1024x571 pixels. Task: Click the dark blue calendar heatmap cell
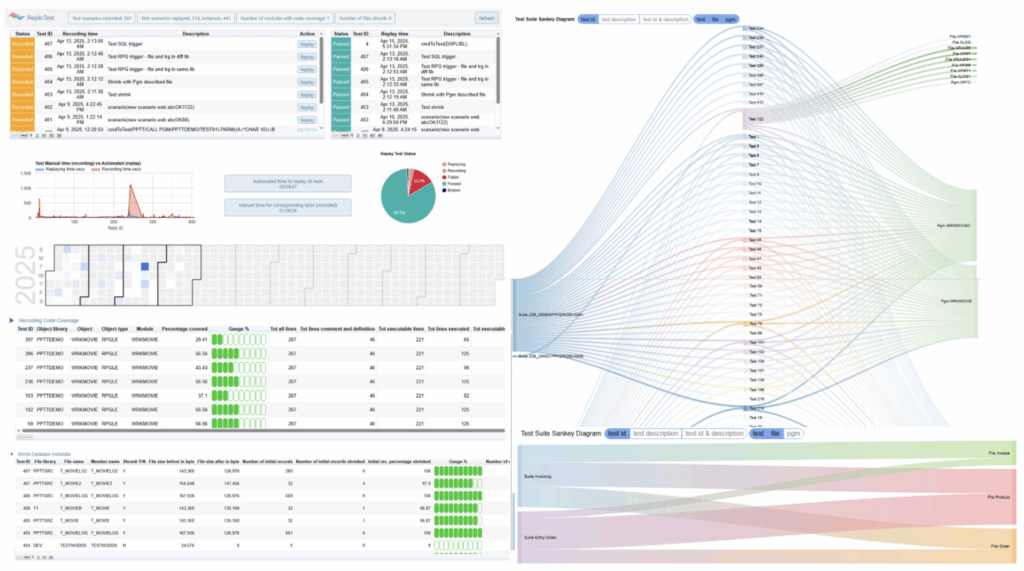[x=144, y=266]
